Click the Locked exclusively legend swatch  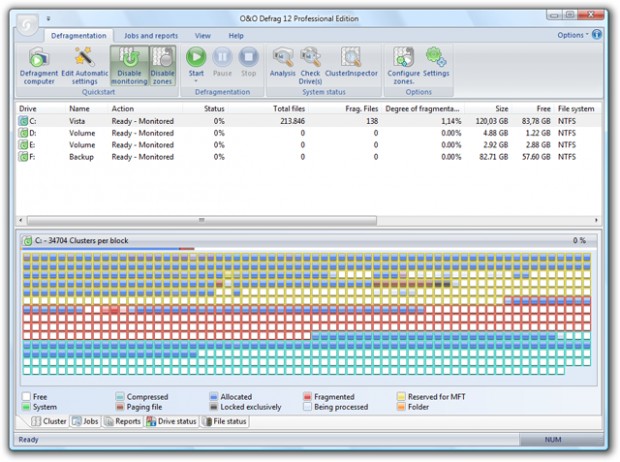pos(214,407)
